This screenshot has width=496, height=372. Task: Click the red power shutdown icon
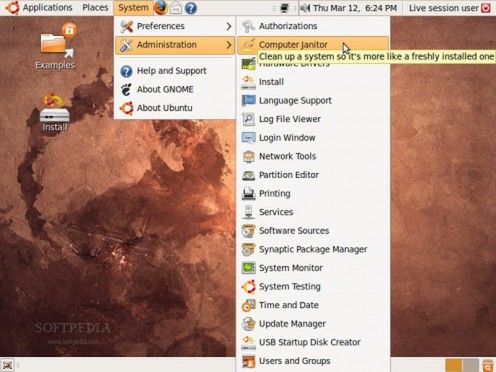[x=486, y=8]
